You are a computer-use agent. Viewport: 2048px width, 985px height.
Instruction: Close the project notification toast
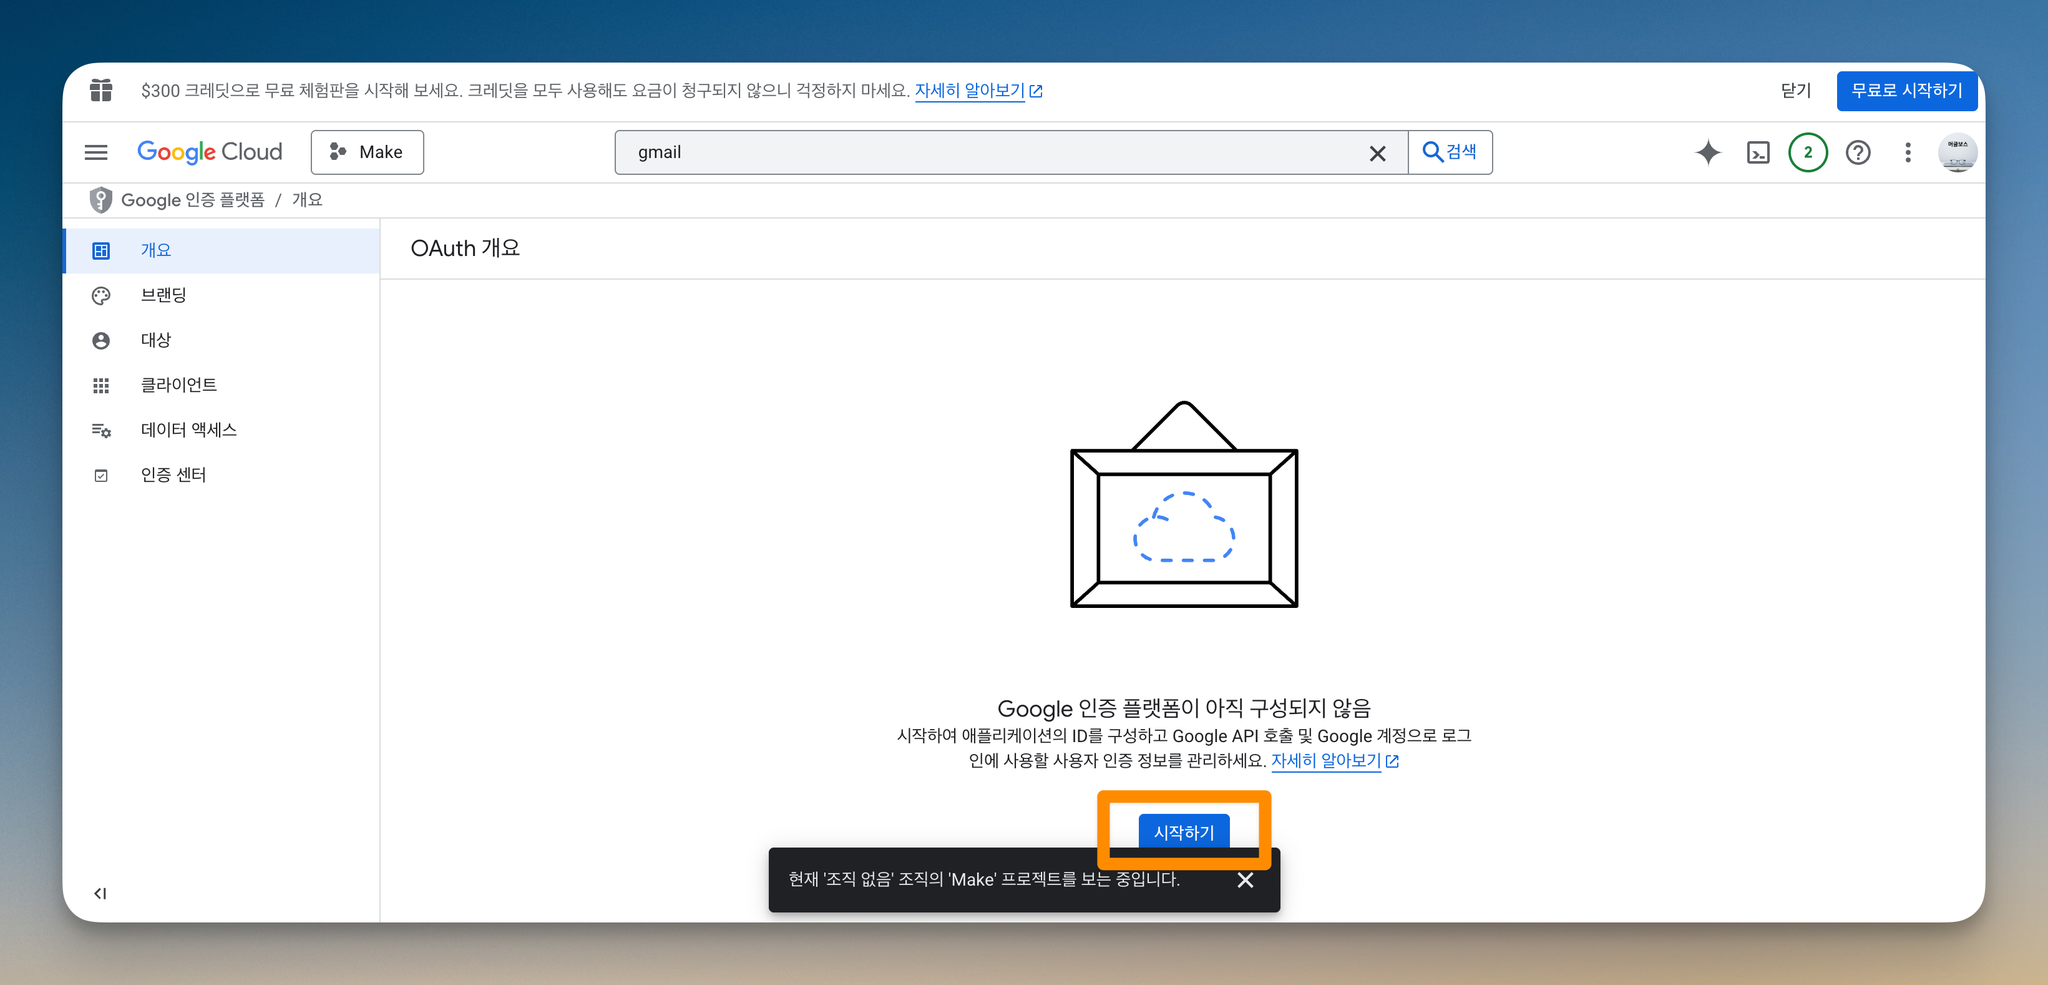pyautogui.click(x=1245, y=880)
